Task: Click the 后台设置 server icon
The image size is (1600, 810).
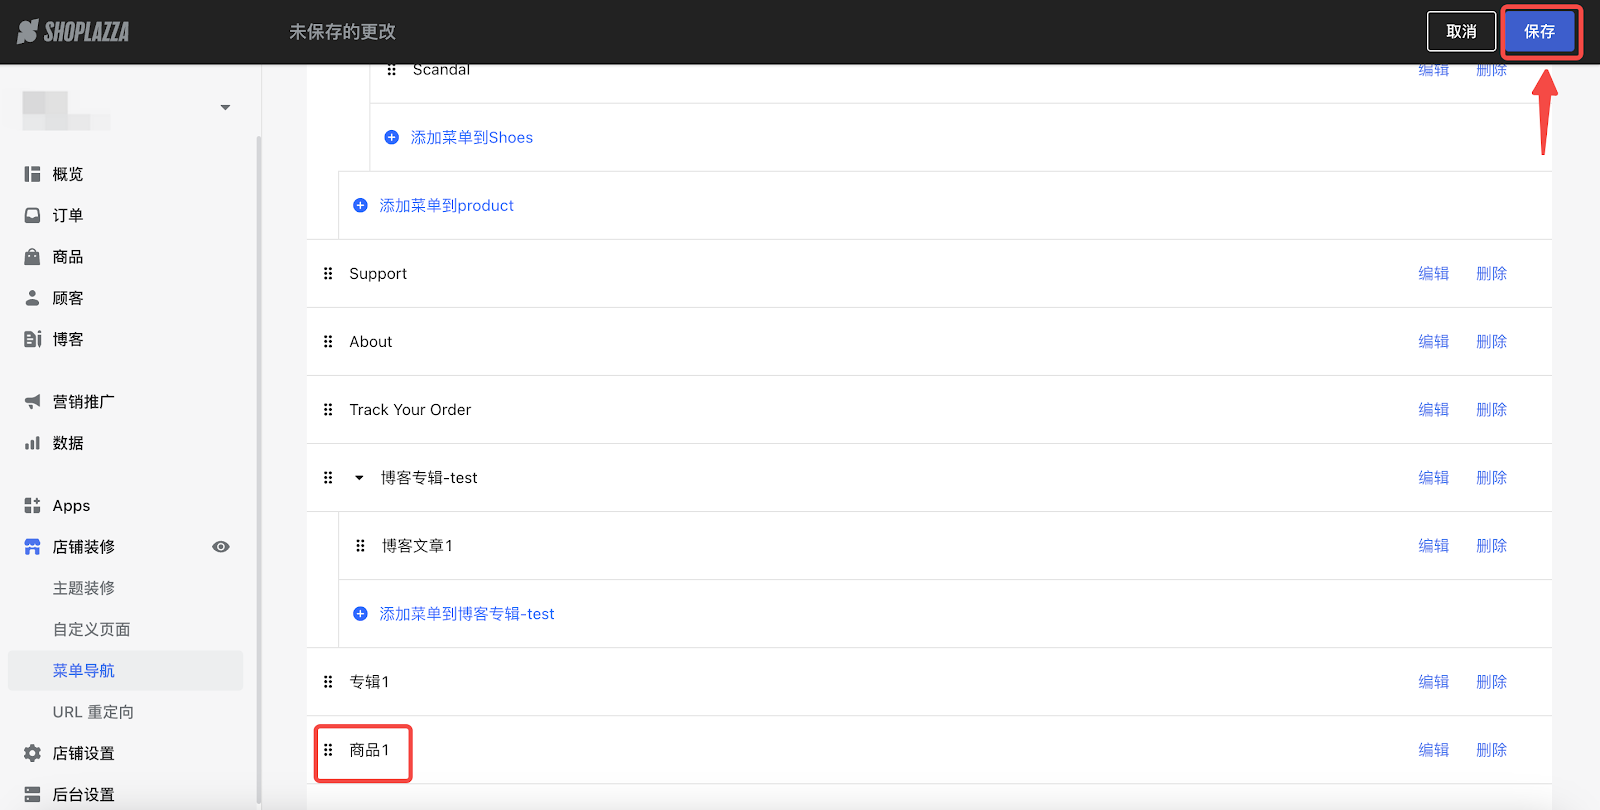Action: tap(32, 794)
